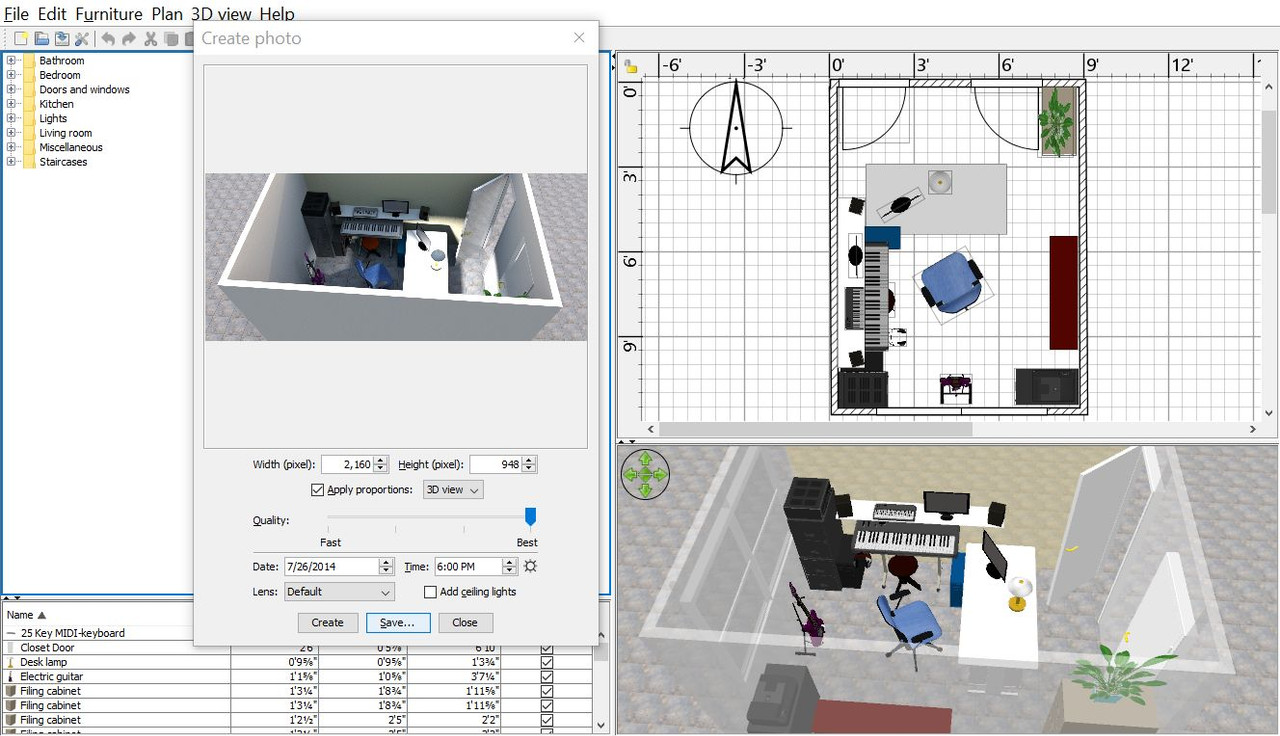Click the Electric guitar row icon

tap(11, 677)
